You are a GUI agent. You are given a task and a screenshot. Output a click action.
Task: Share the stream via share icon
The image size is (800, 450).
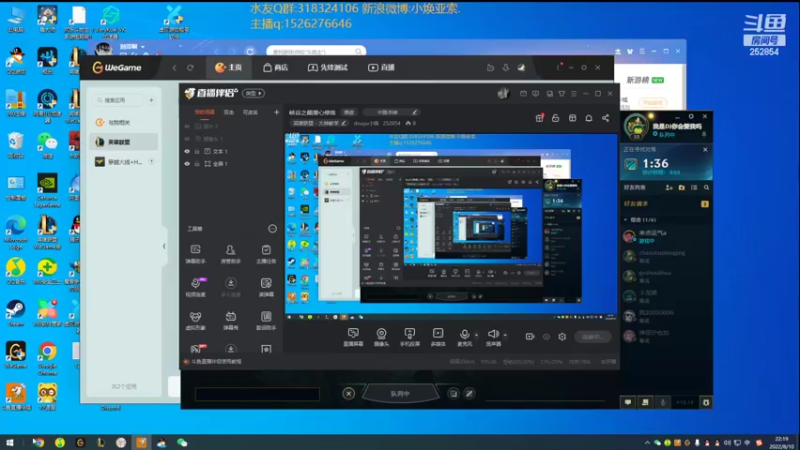point(606,118)
